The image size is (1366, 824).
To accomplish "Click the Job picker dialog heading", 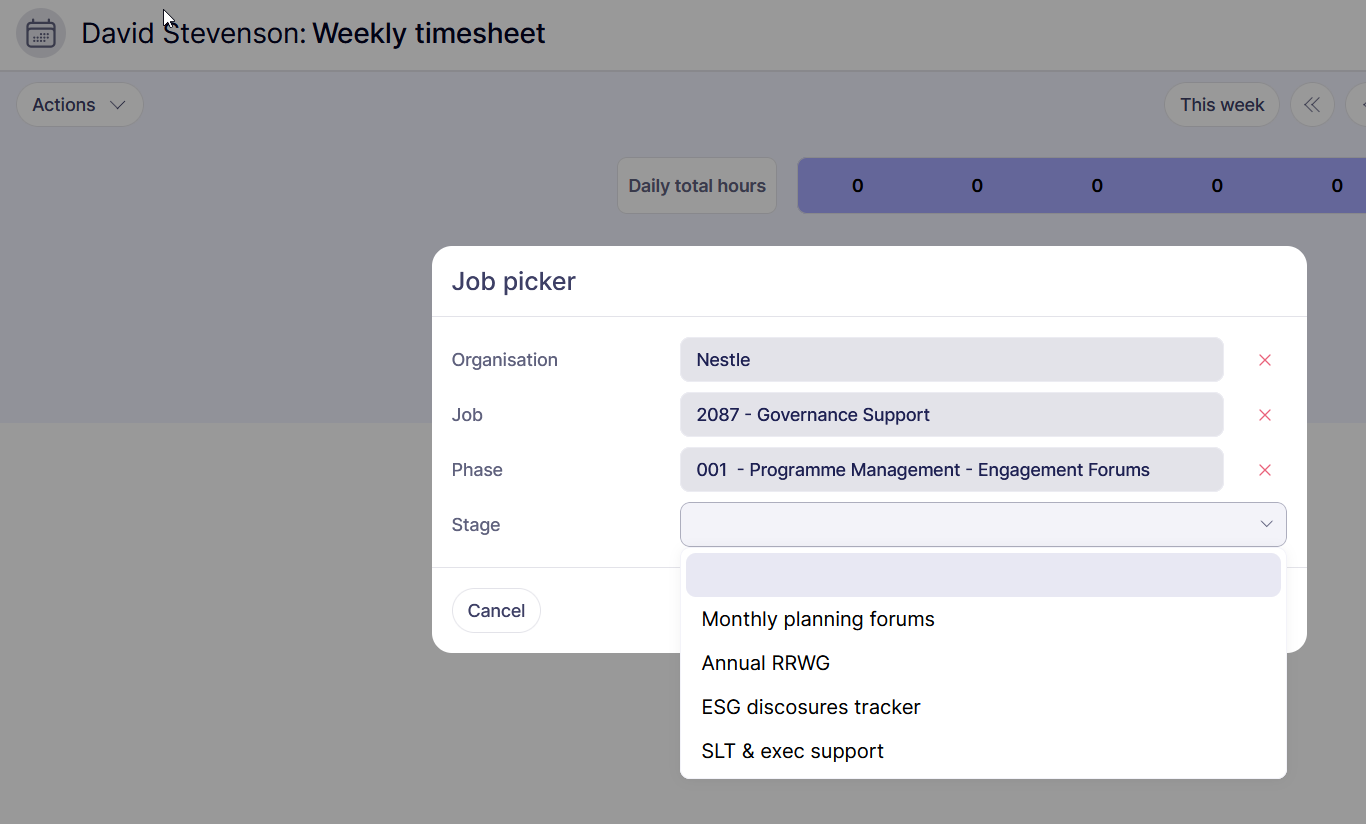I will coord(514,281).
